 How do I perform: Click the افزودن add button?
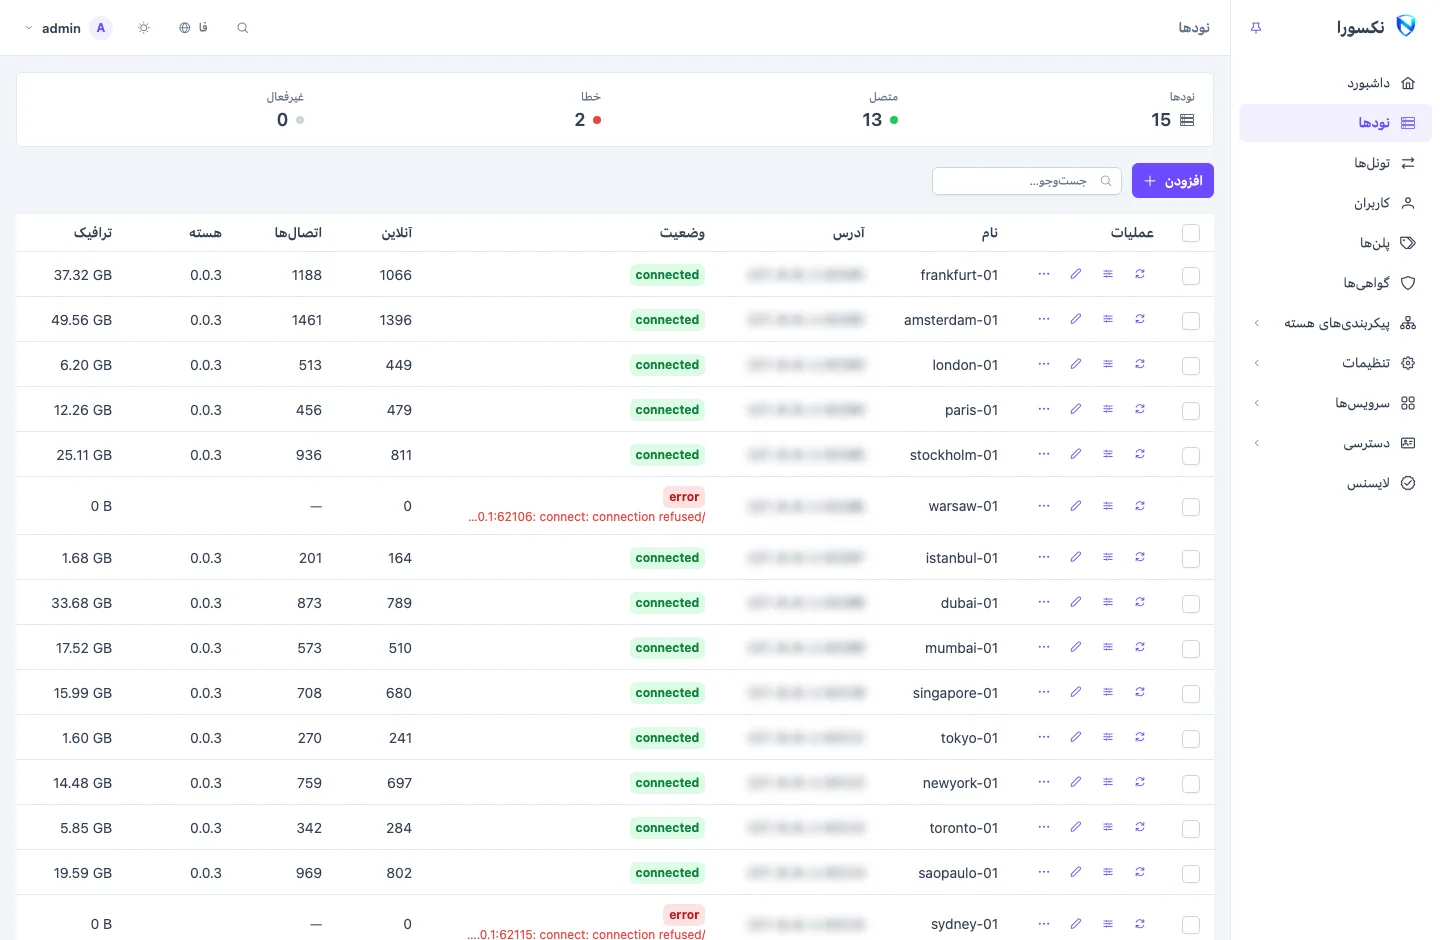pos(1173,181)
